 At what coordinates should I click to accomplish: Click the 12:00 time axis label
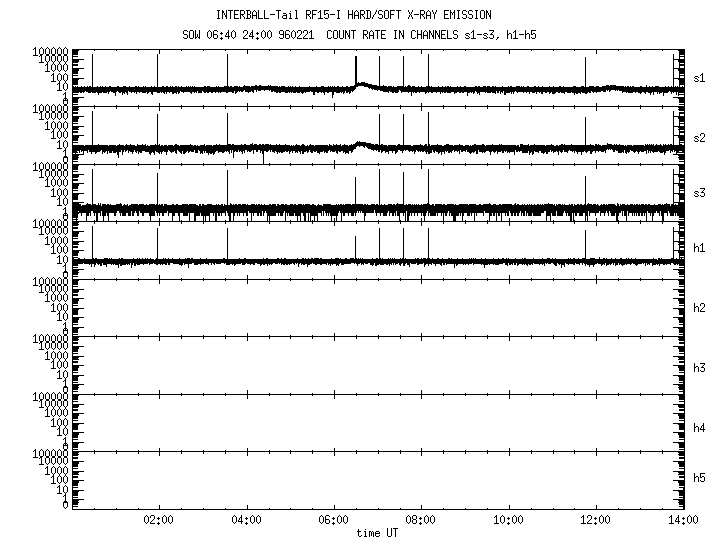pyautogui.click(x=596, y=520)
